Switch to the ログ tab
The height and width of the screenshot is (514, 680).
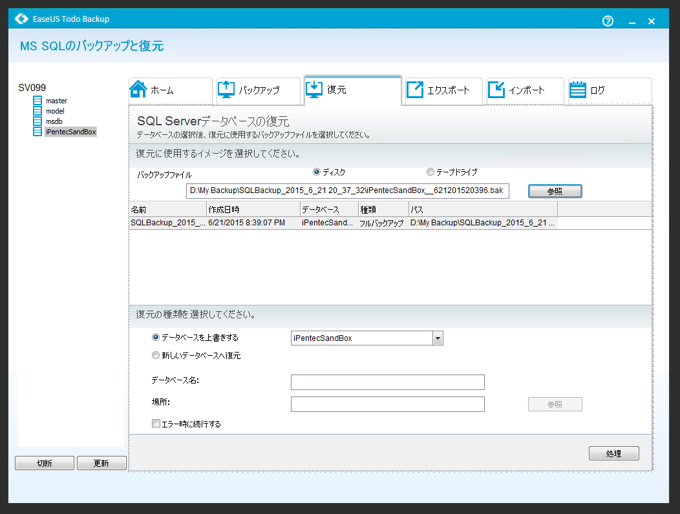(610, 90)
